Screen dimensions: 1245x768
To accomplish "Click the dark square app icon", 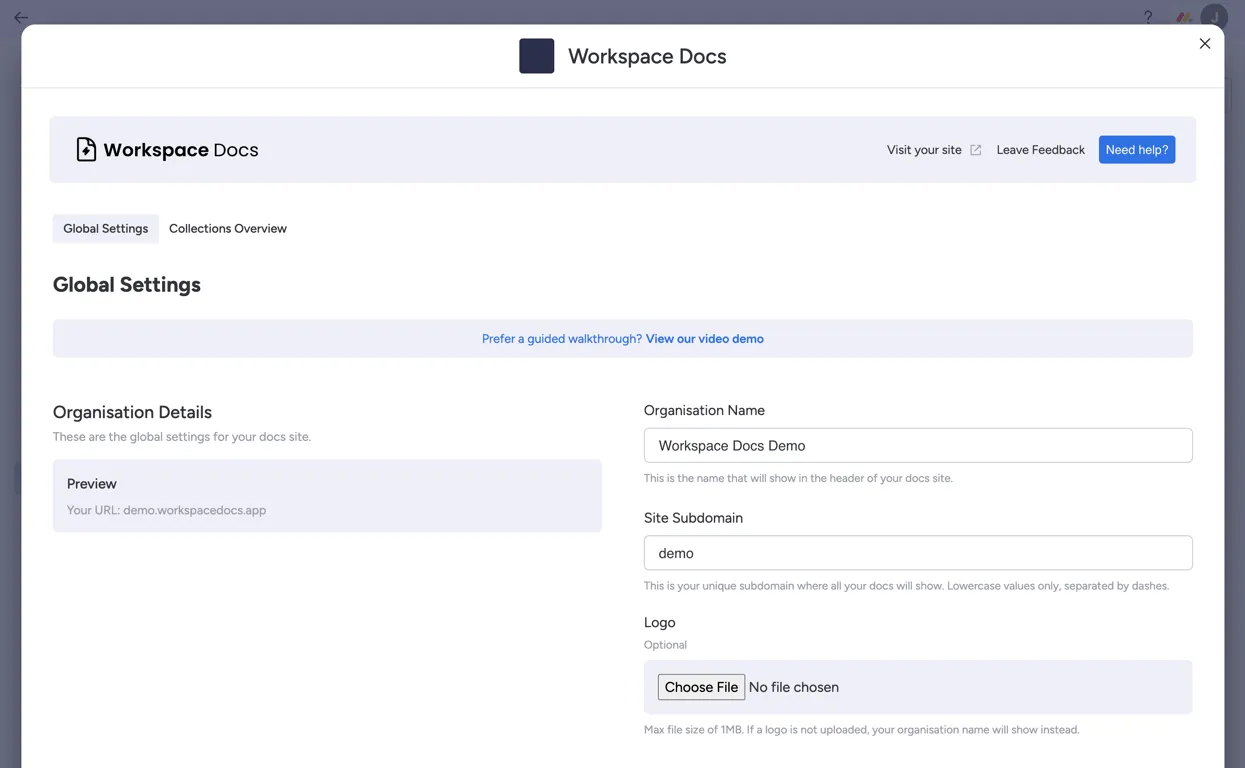I will point(536,56).
